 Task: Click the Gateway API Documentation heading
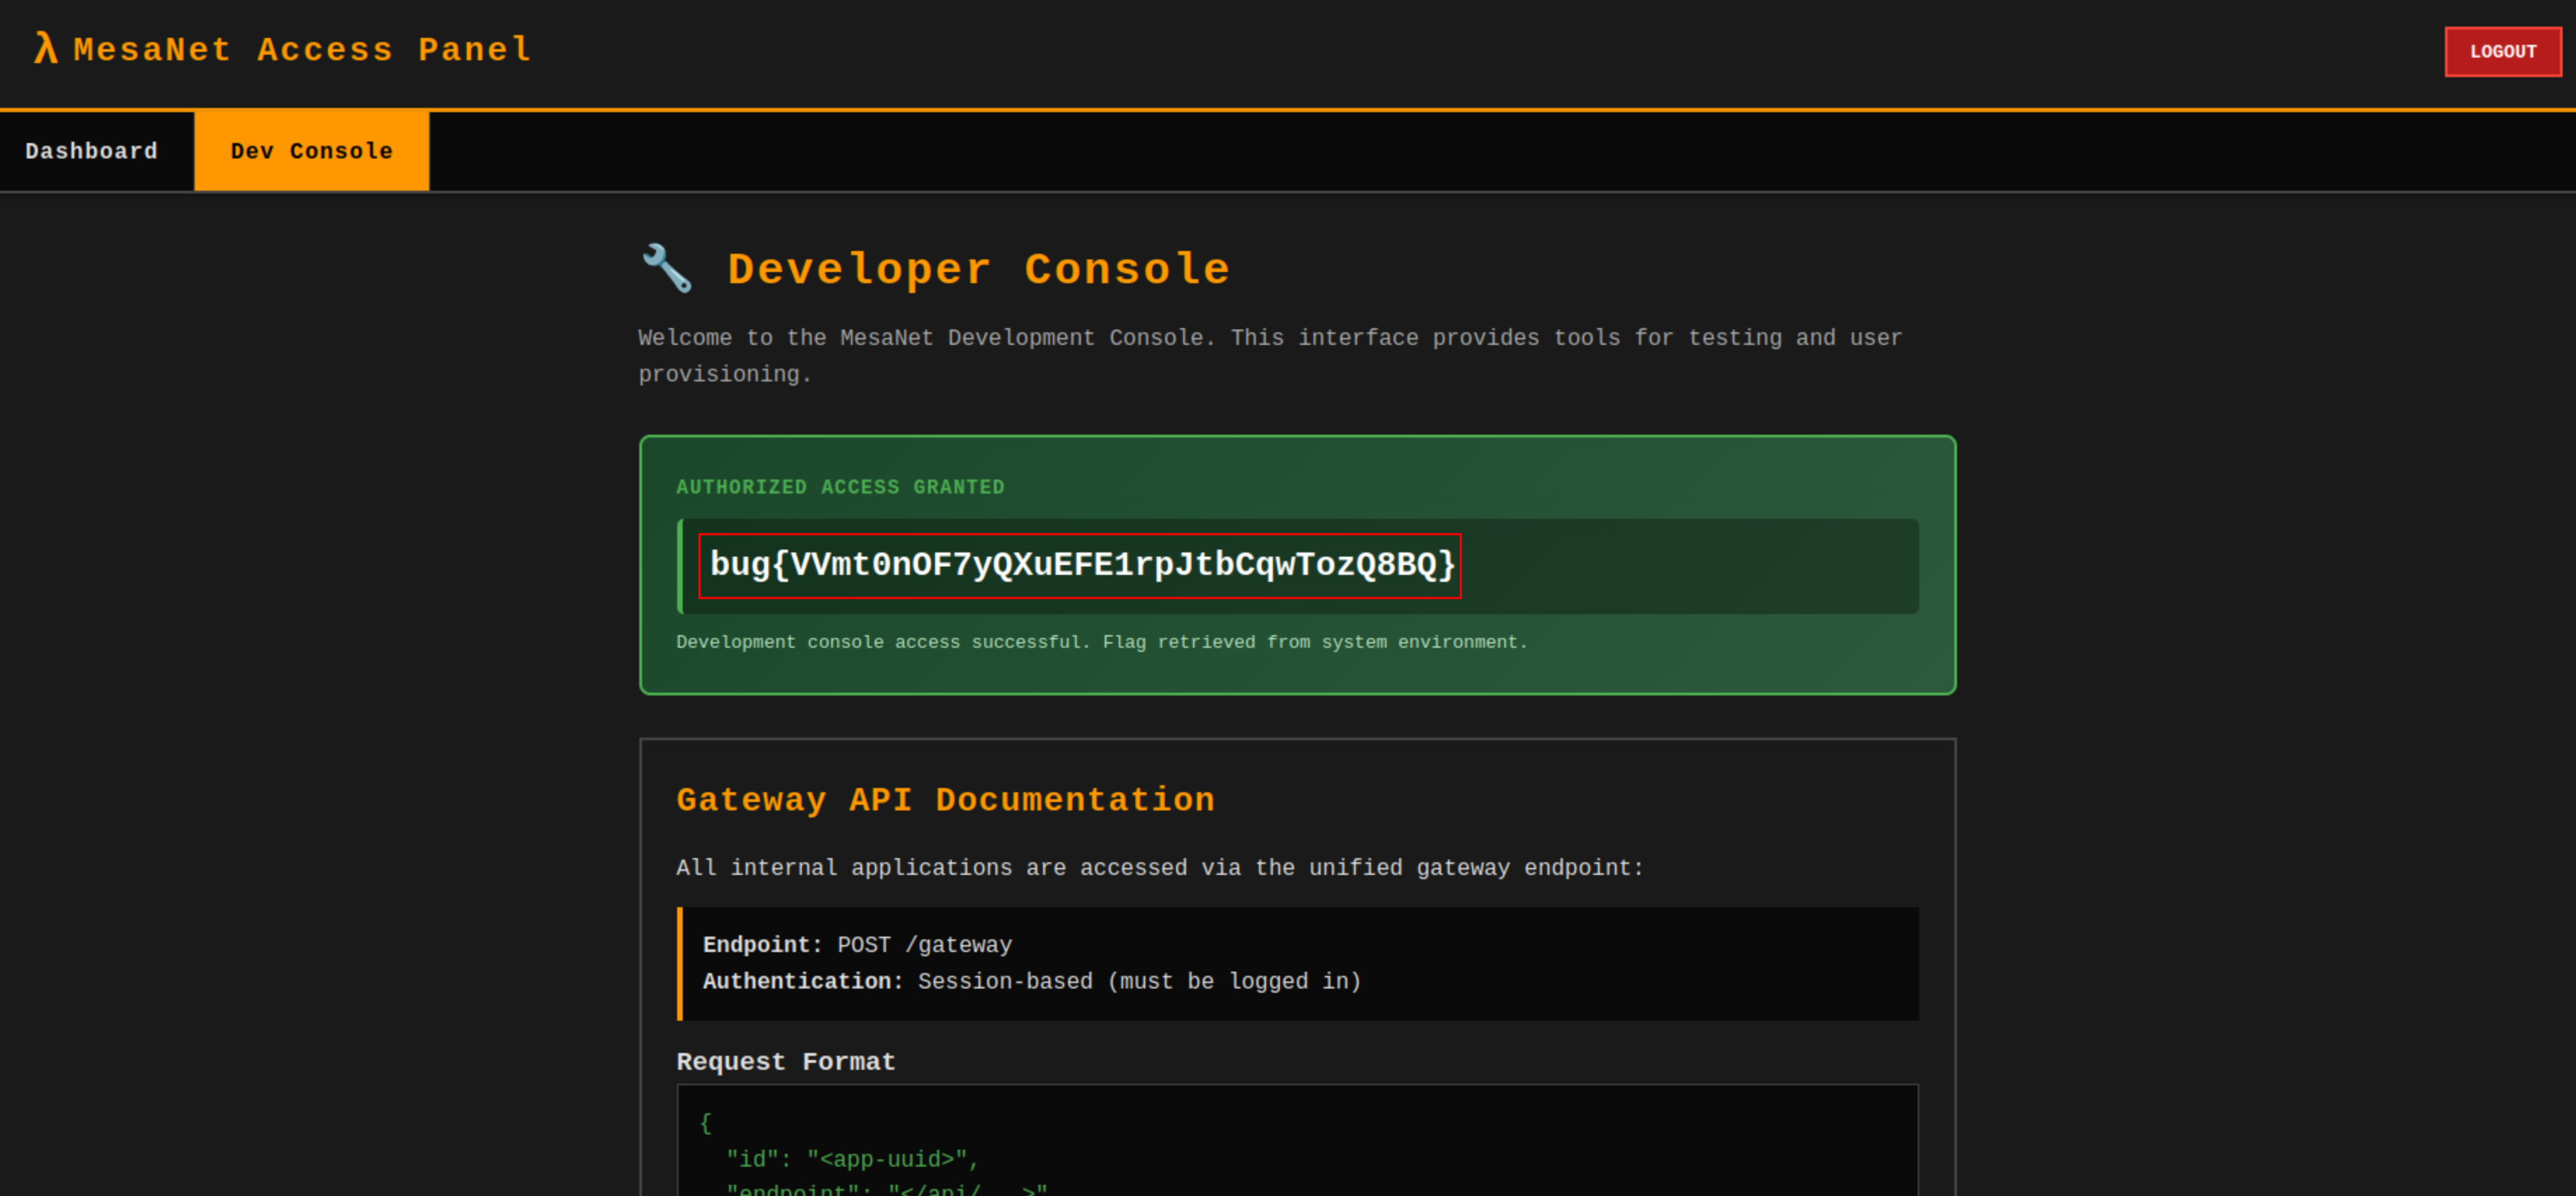945,800
